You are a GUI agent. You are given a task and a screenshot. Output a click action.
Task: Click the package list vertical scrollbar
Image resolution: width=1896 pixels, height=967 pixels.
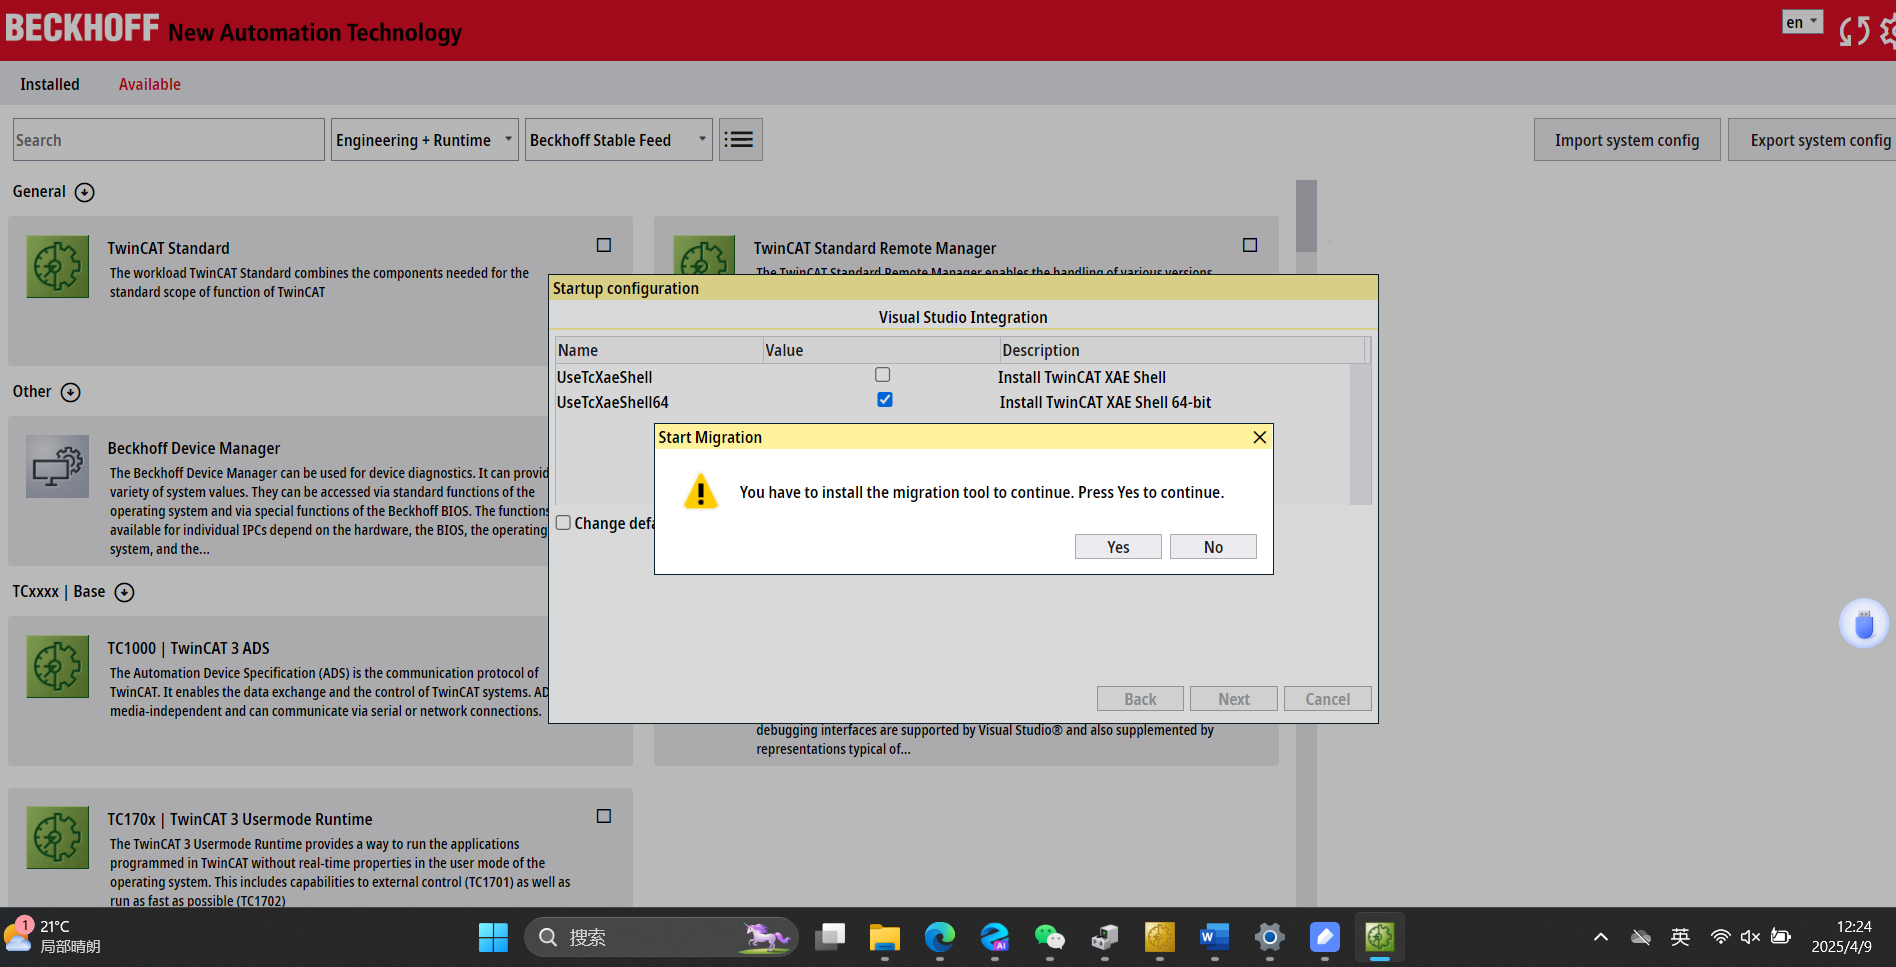[1306, 216]
